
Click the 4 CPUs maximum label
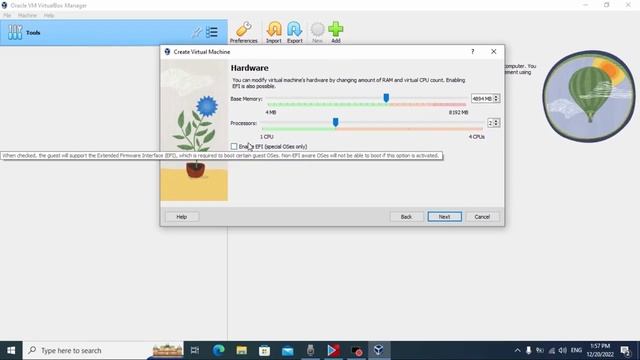[x=477, y=137]
